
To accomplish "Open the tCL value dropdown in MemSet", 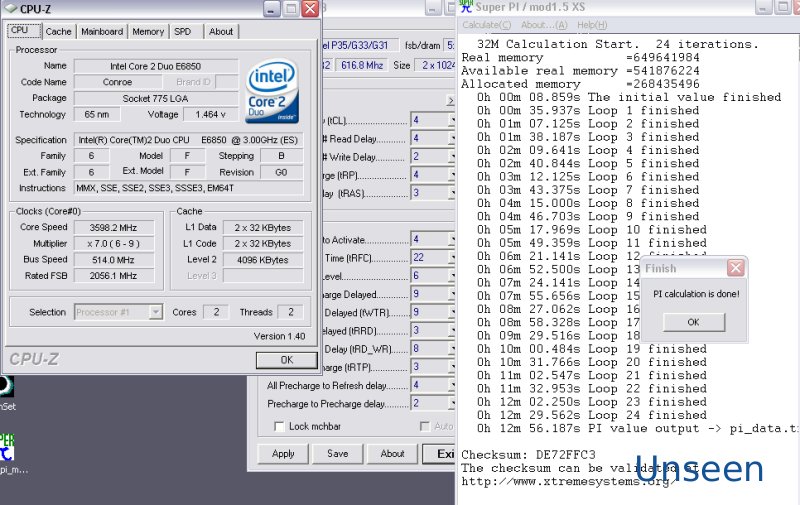I will [452, 120].
